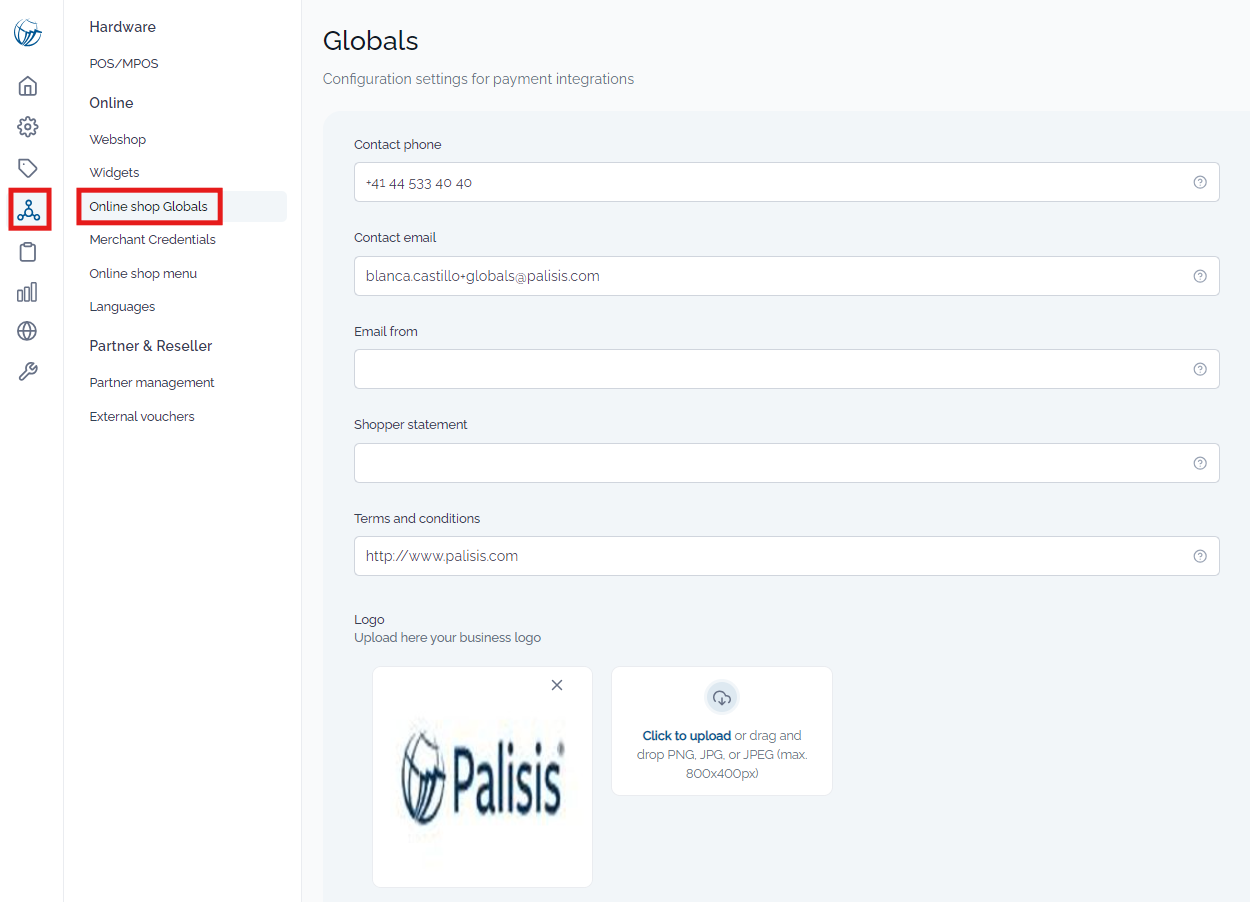Select the channels network icon
Screen dimensions: 1250x902
coord(28,209)
